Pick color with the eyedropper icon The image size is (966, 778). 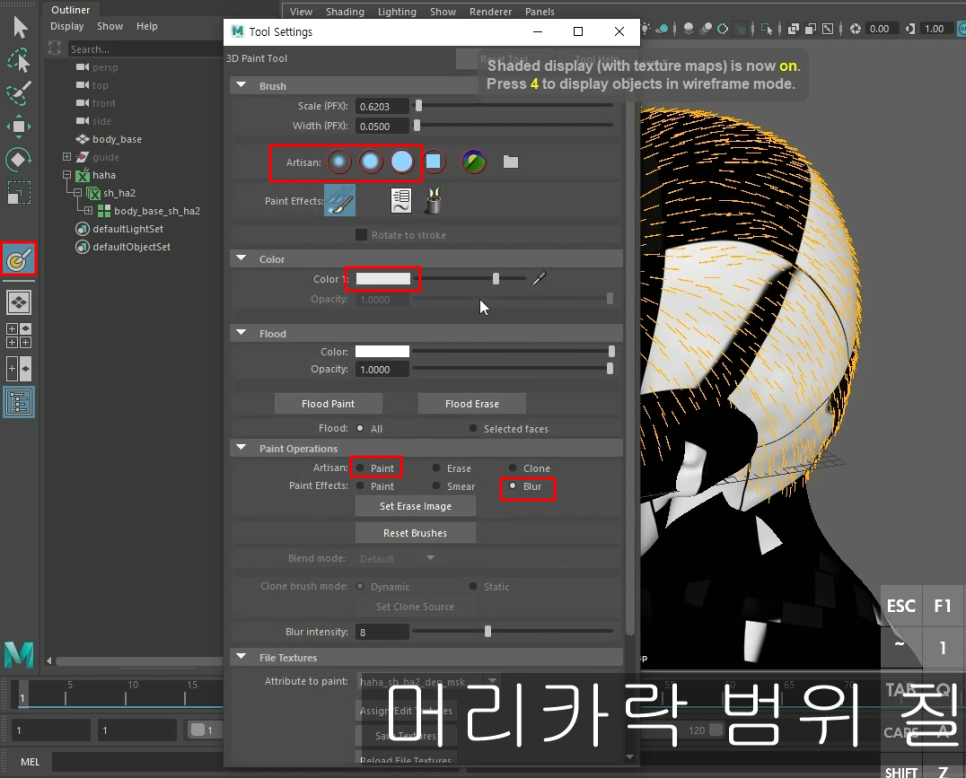click(539, 279)
